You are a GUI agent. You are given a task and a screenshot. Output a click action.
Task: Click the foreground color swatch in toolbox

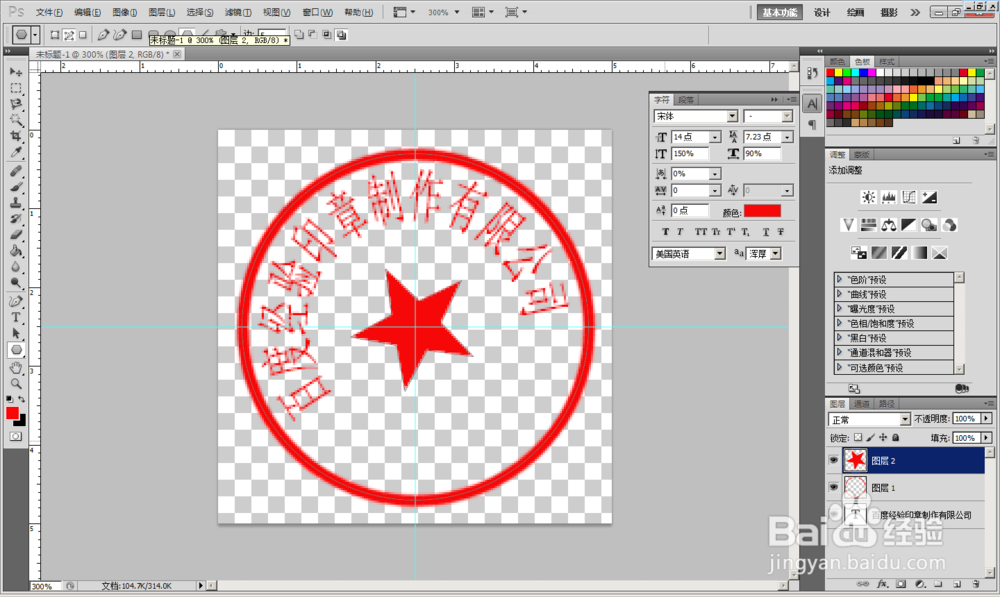coord(12,413)
